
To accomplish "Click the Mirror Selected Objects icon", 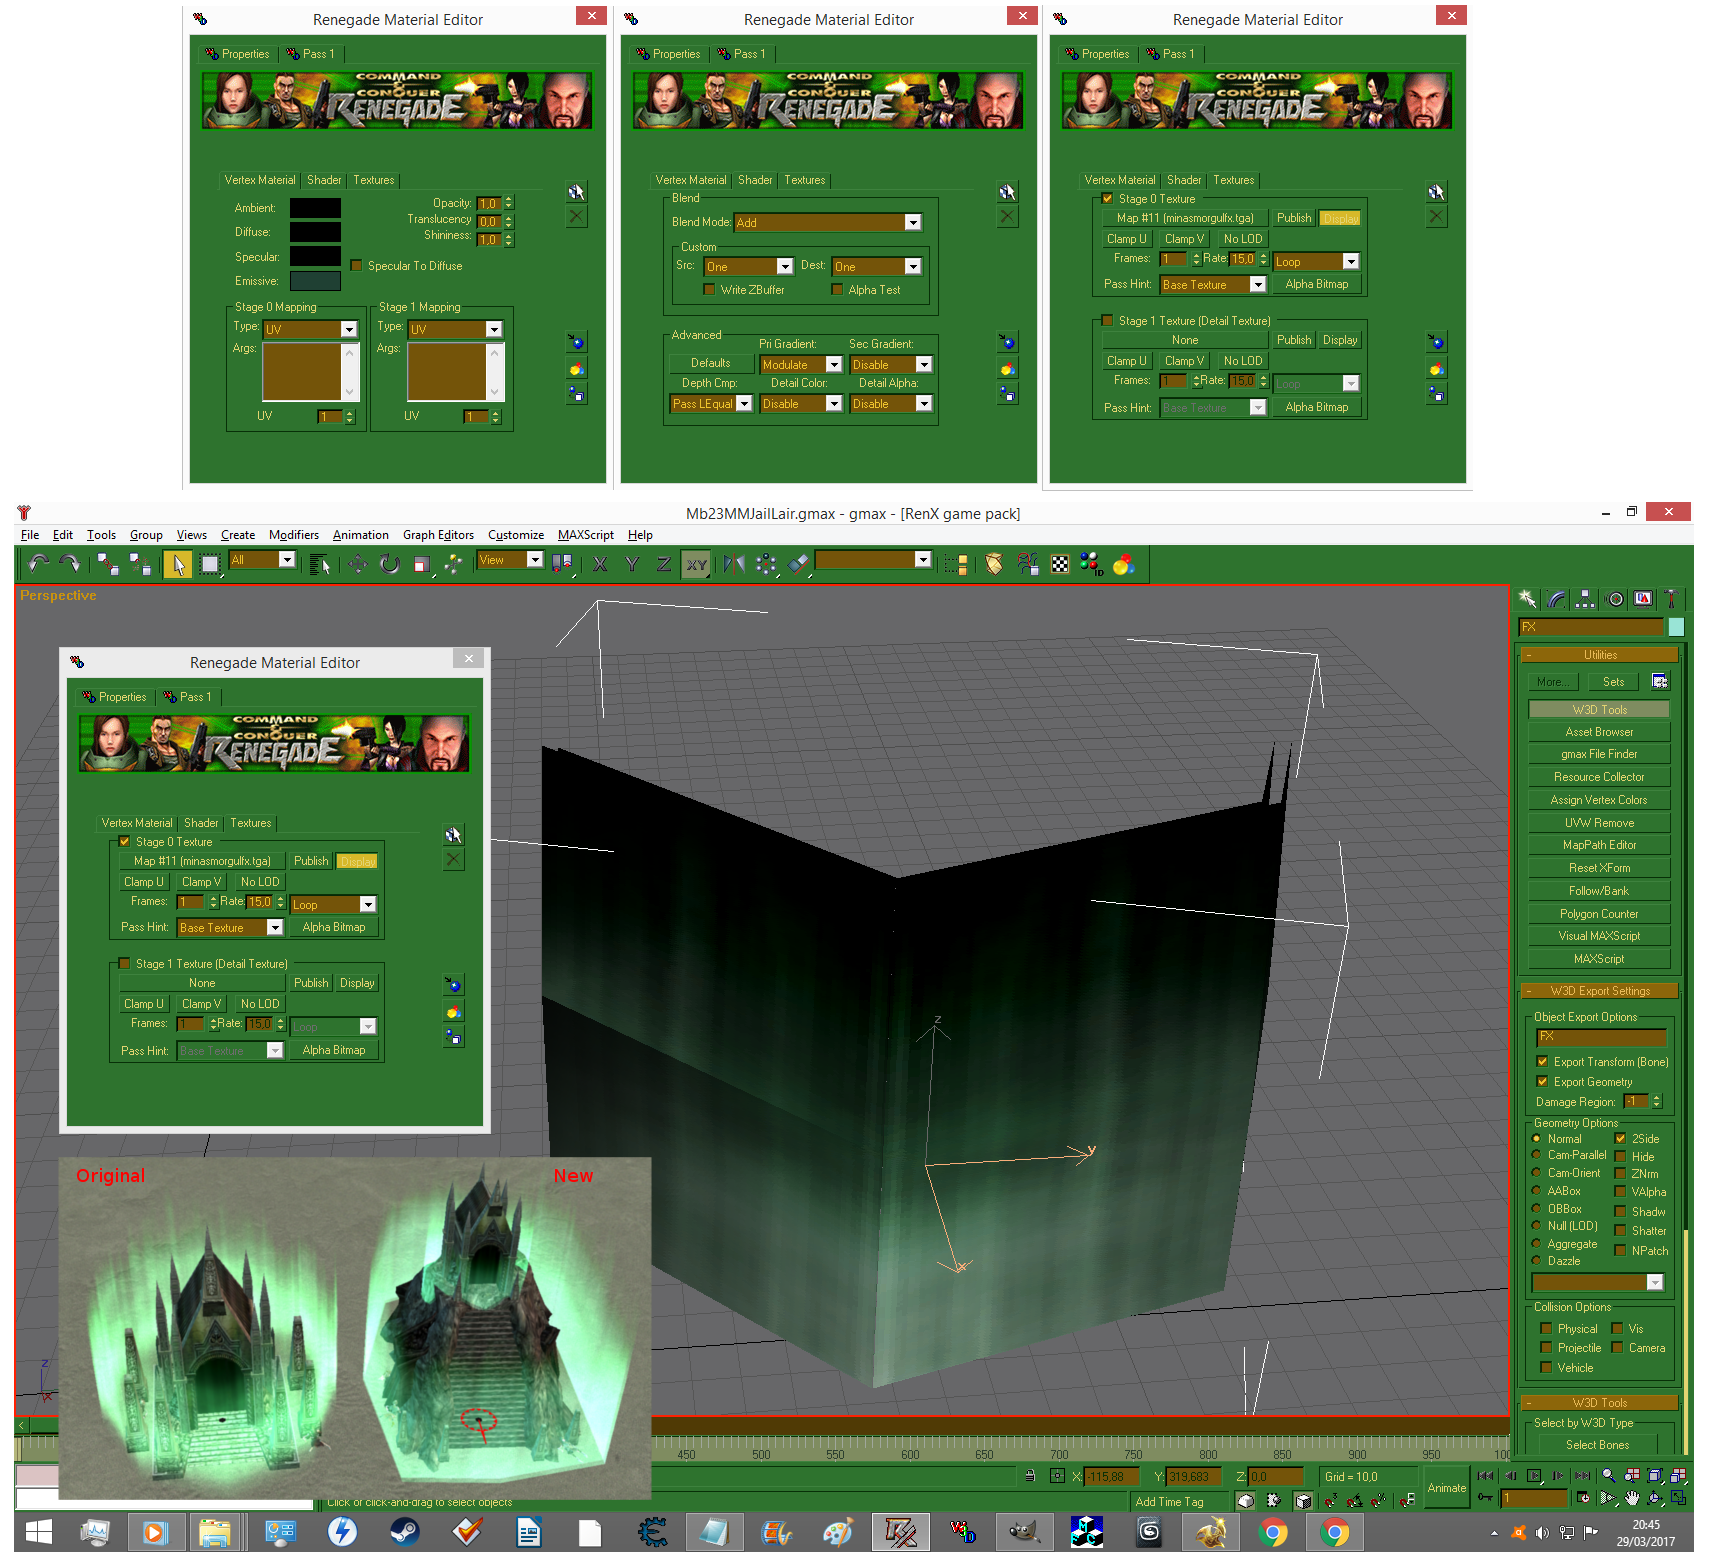I will pos(734,565).
